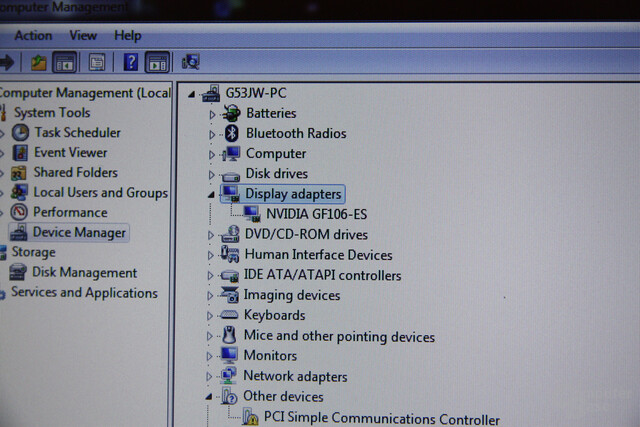640x427 pixels.
Task: Toggle show/hide action pane button
Action: (x=157, y=62)
